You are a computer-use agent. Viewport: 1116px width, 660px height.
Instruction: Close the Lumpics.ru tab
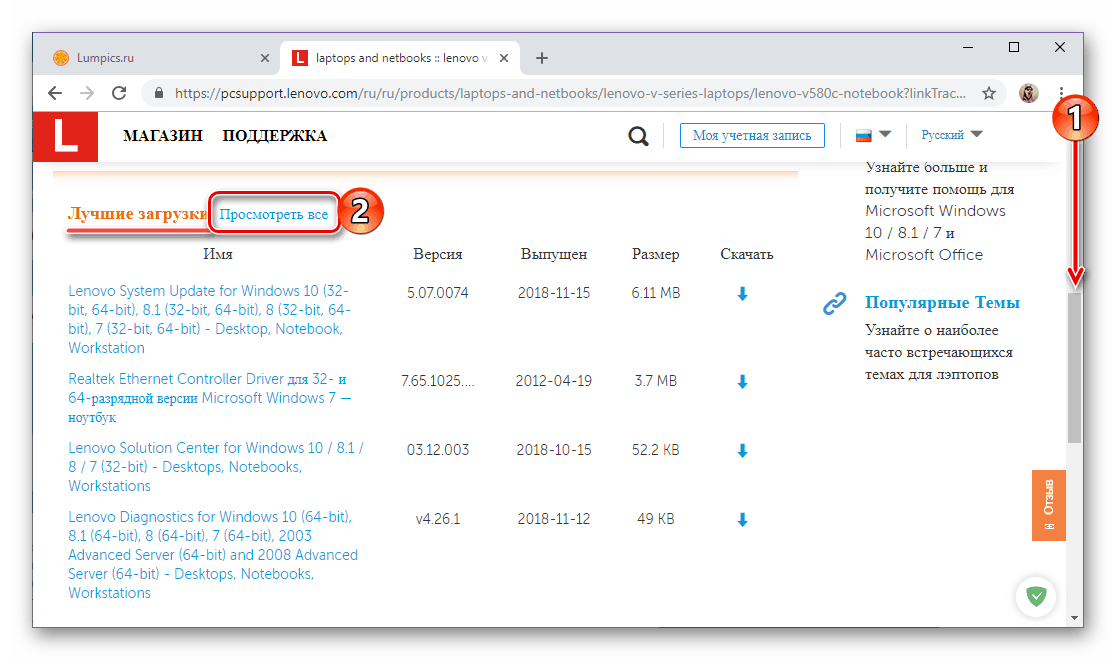tap(265, 58)
